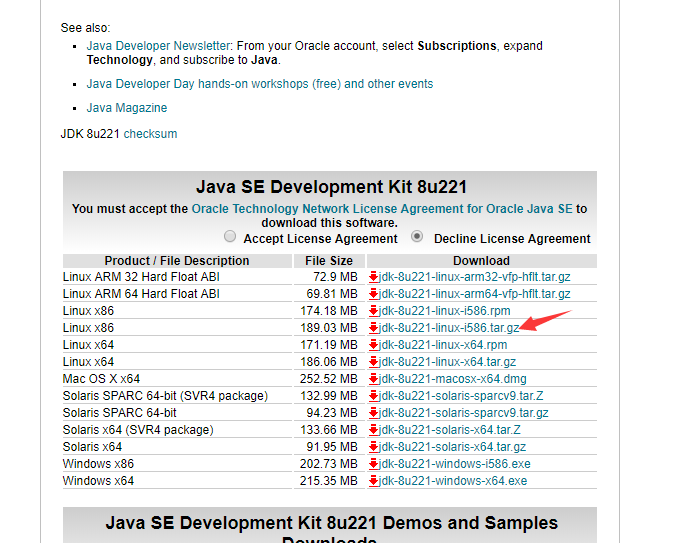Open Java Developer Day workshops link
Image resolution: width=696 pixels, height=543 pixels.
click(260, 84)
